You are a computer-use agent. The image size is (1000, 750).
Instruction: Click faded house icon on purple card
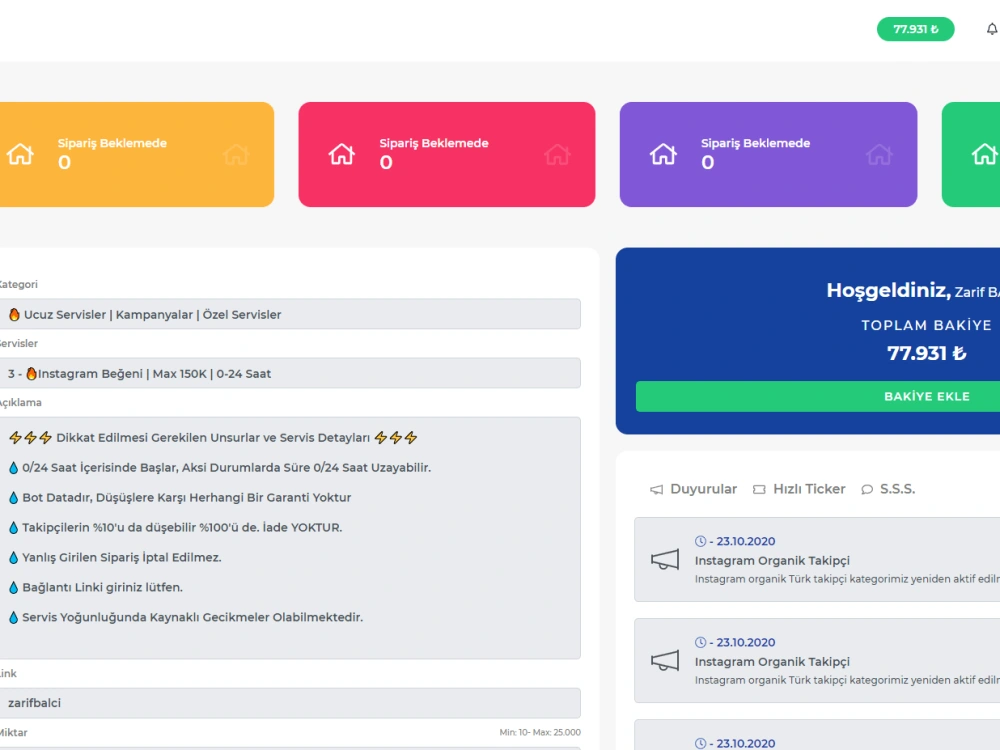[879, 154]
